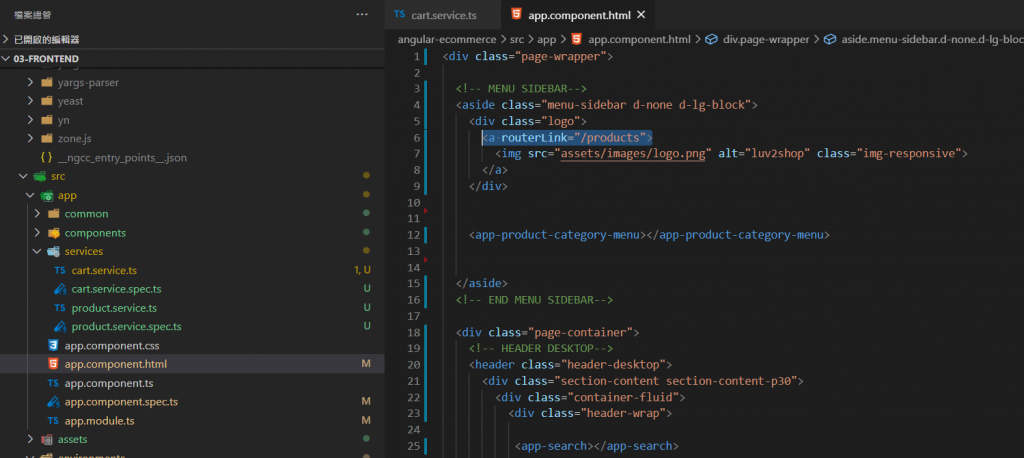Click the CSS icon beside app.component.css

pyautogui.click(x=53, y=345)
